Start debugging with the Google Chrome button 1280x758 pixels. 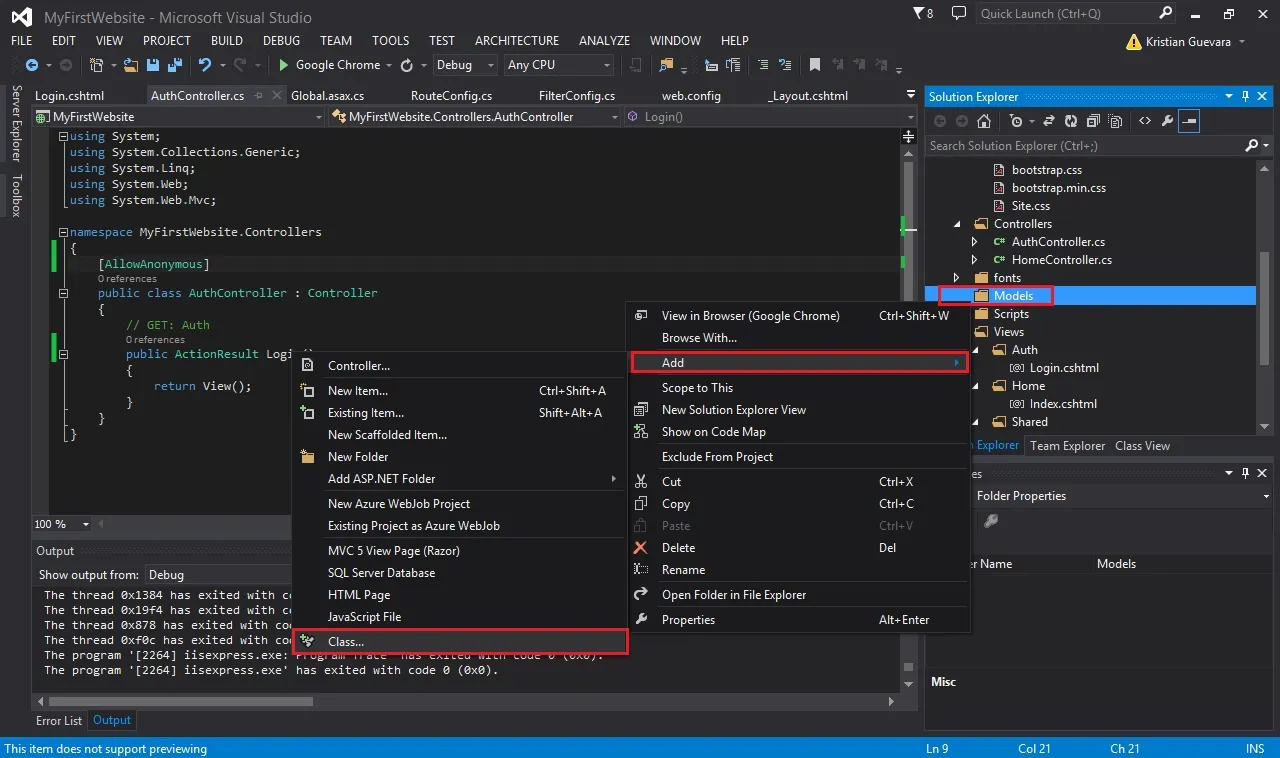pos(330,65)
